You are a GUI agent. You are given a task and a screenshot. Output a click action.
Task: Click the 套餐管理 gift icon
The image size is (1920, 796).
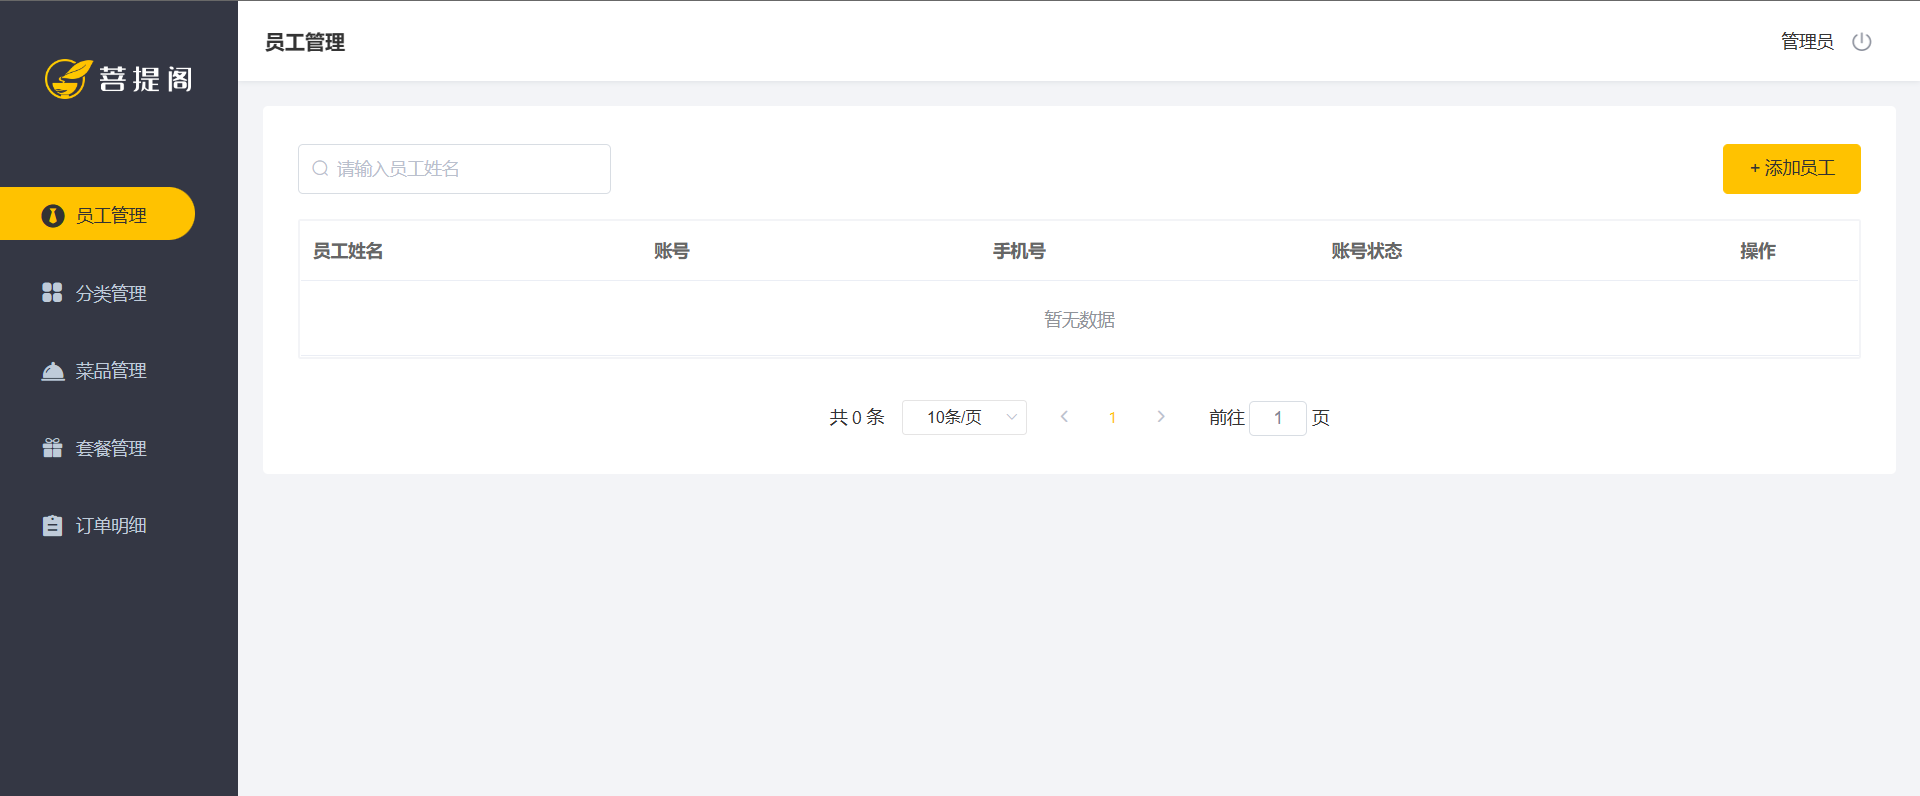pyautogui.click(x=53, y=448)
